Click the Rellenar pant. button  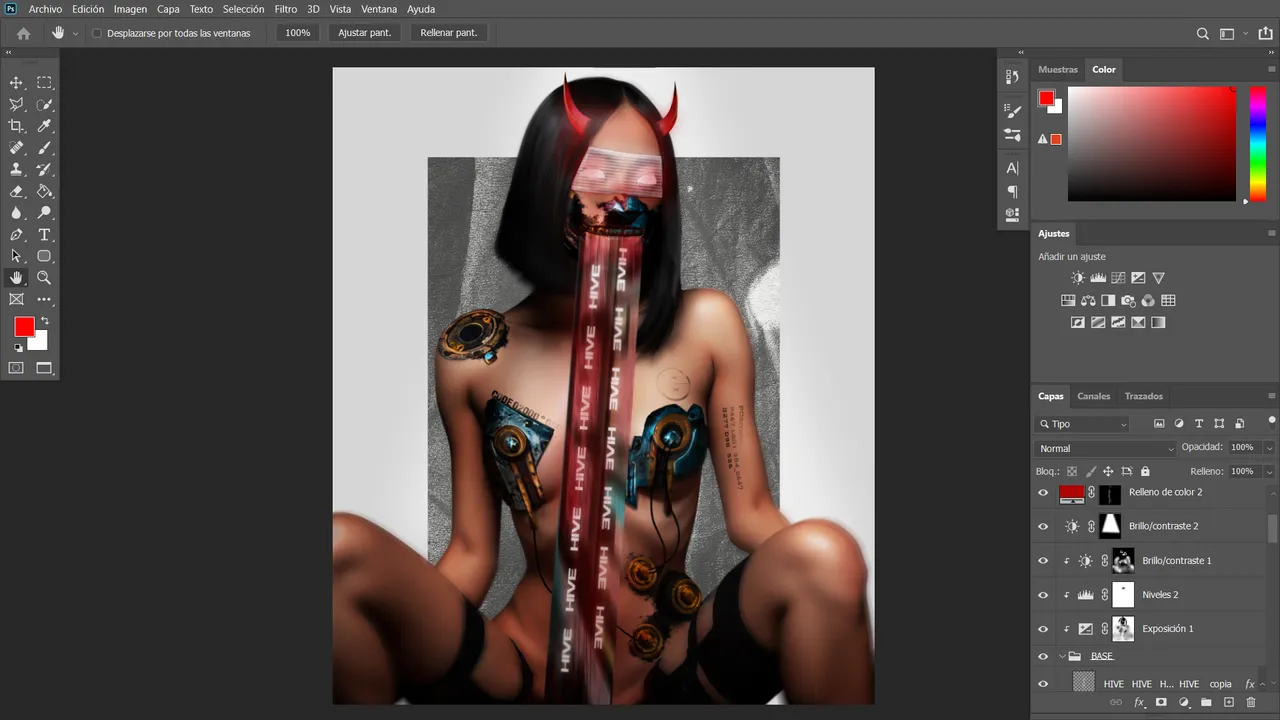tap(448, 33)
